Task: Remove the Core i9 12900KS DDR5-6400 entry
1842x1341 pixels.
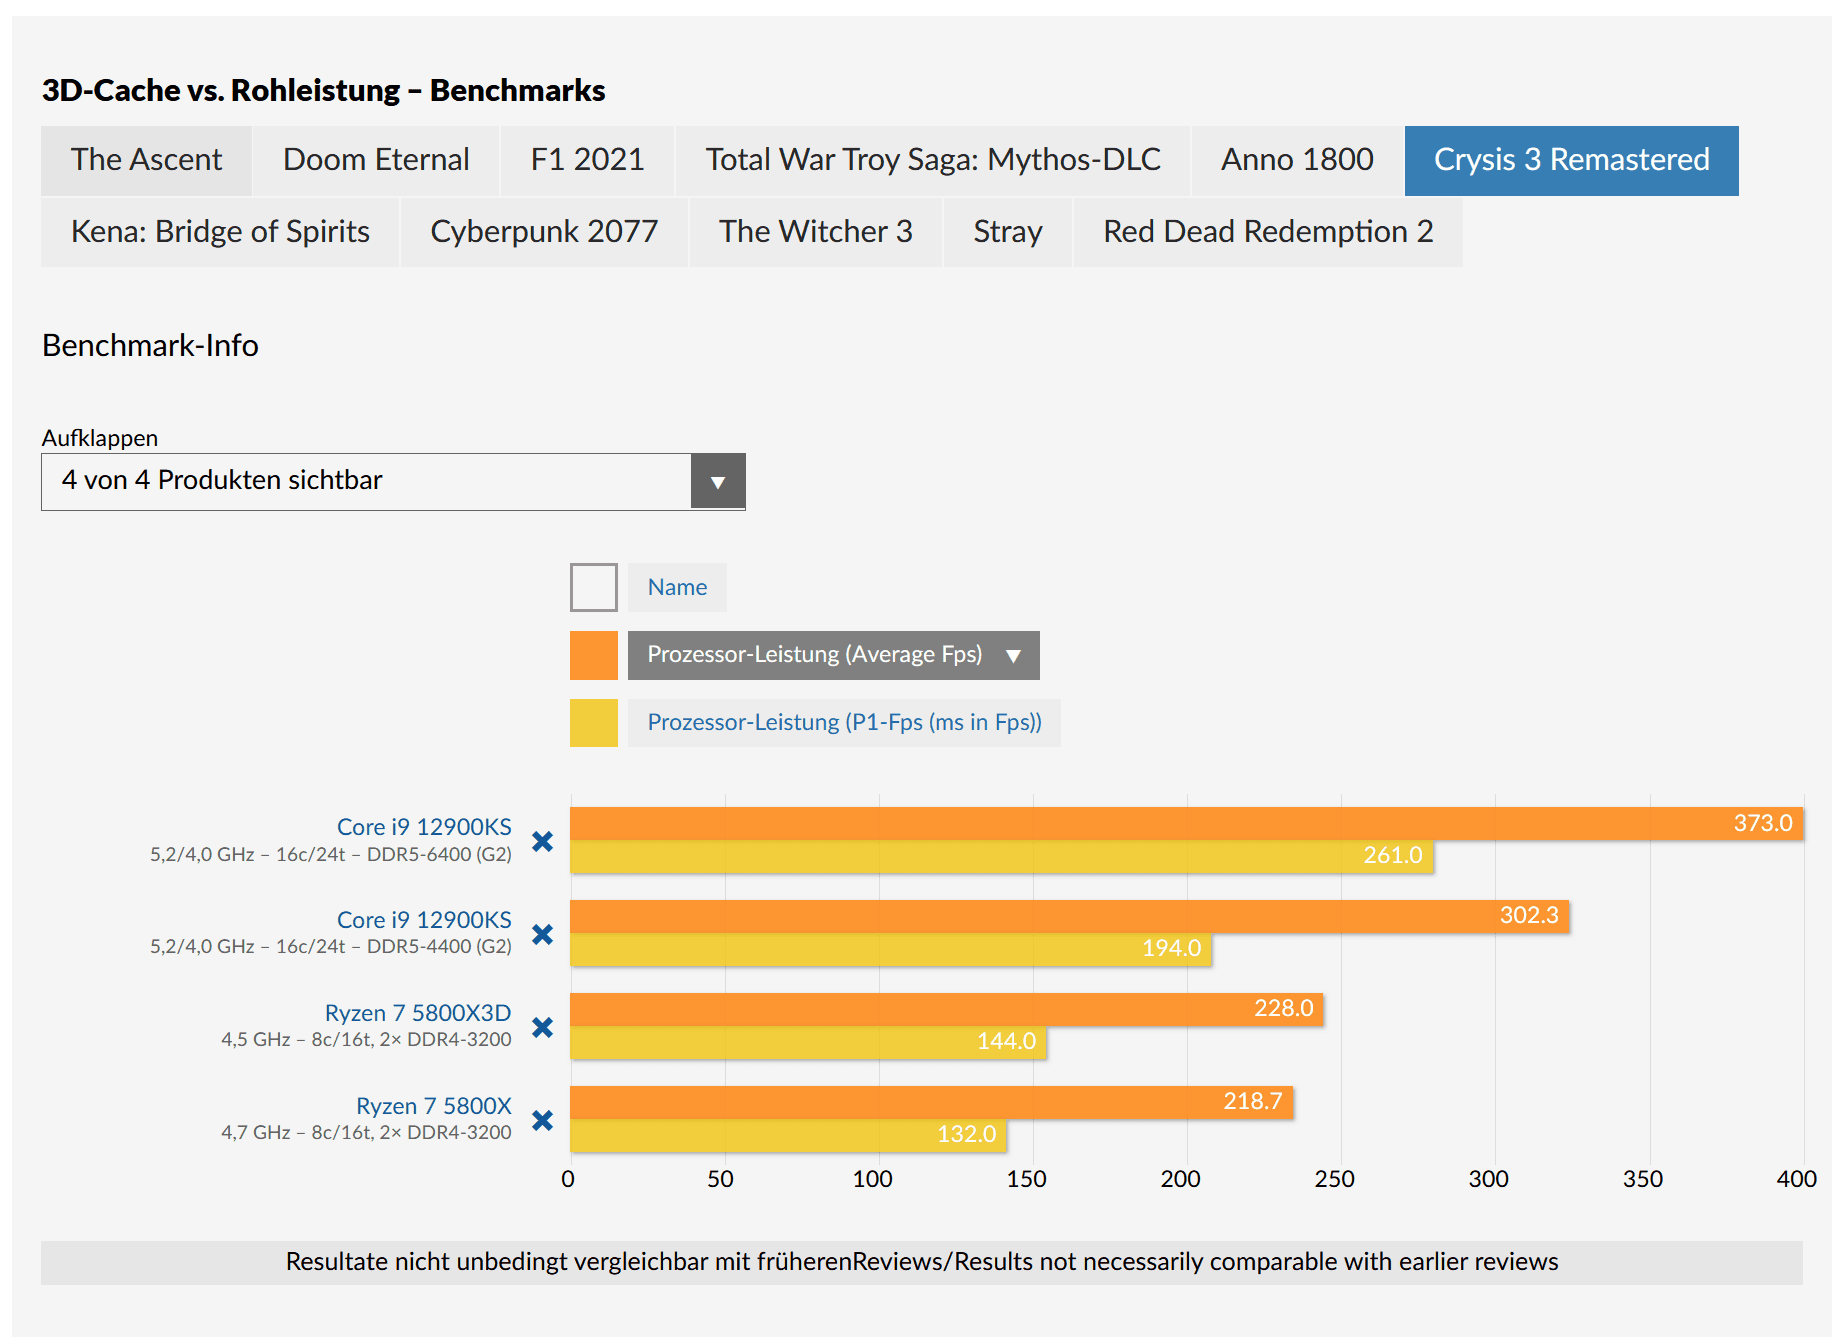Action: pyautogui.click(x=542, y=842)
